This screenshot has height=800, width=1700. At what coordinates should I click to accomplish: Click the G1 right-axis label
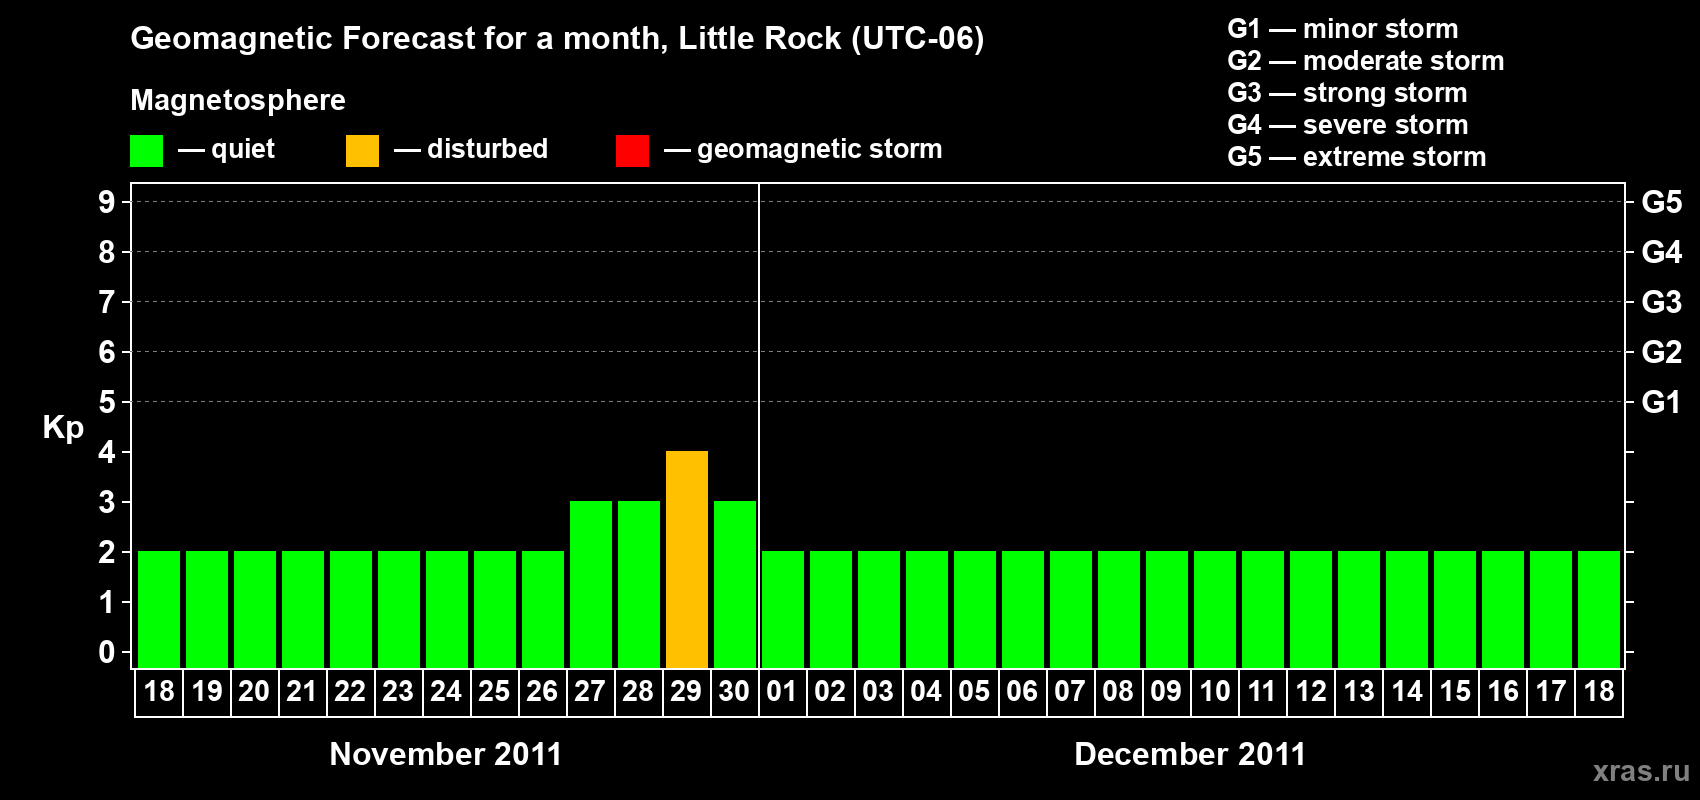(x=1661, y=402)
